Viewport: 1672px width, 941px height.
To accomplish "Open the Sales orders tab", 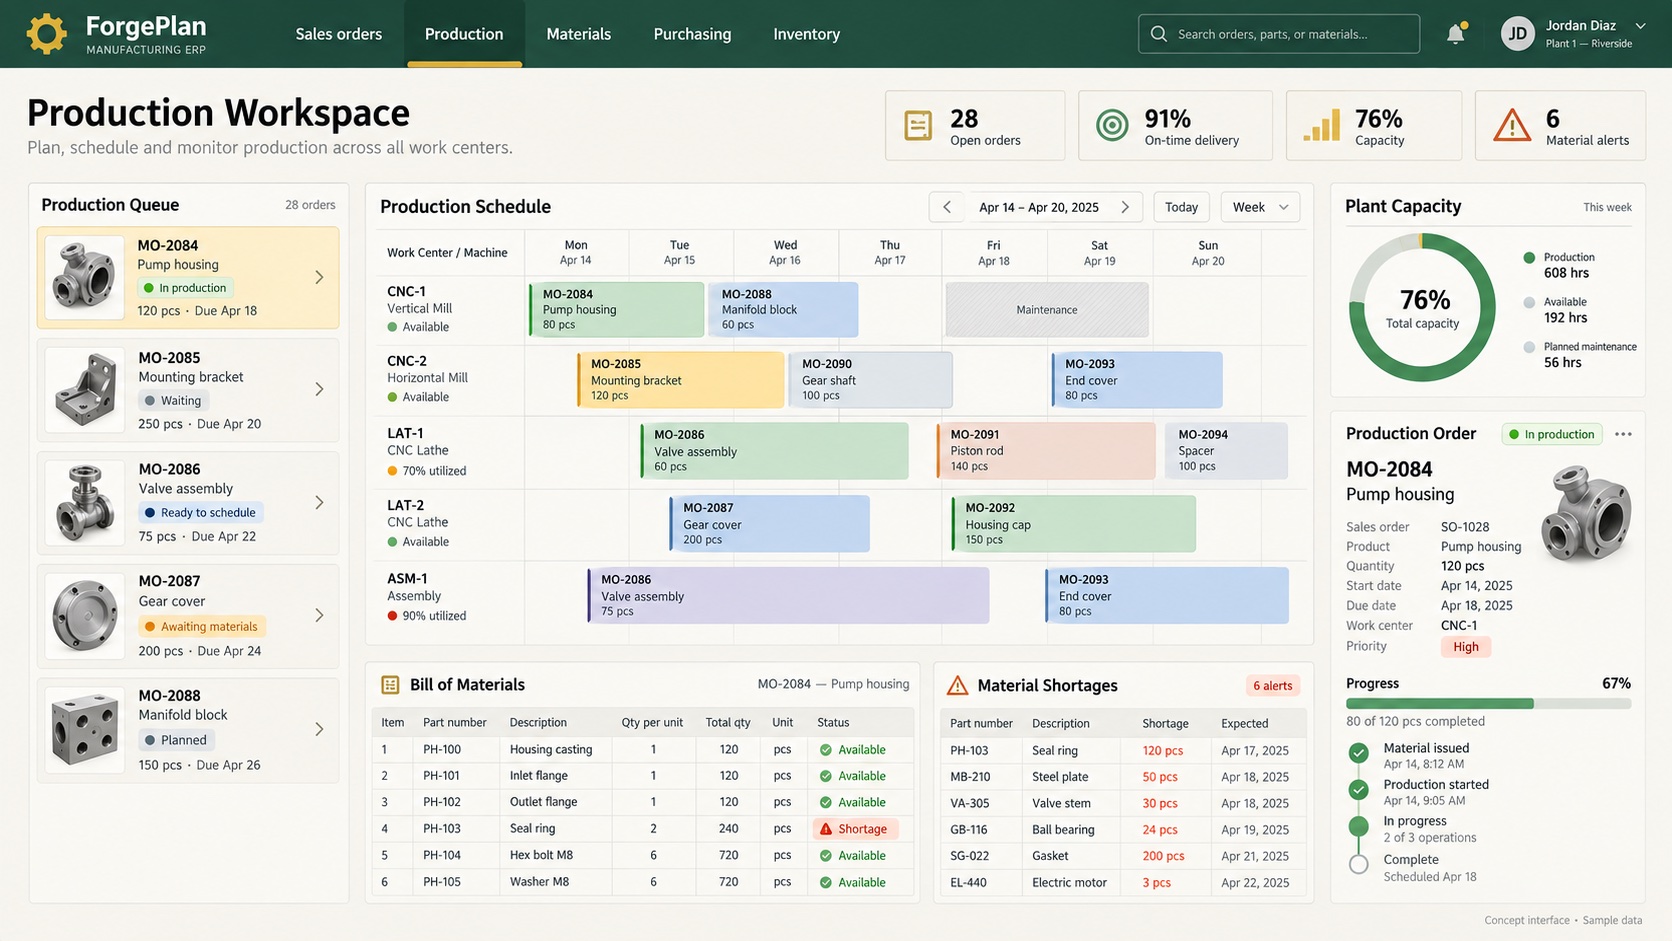I will [339, 34].
